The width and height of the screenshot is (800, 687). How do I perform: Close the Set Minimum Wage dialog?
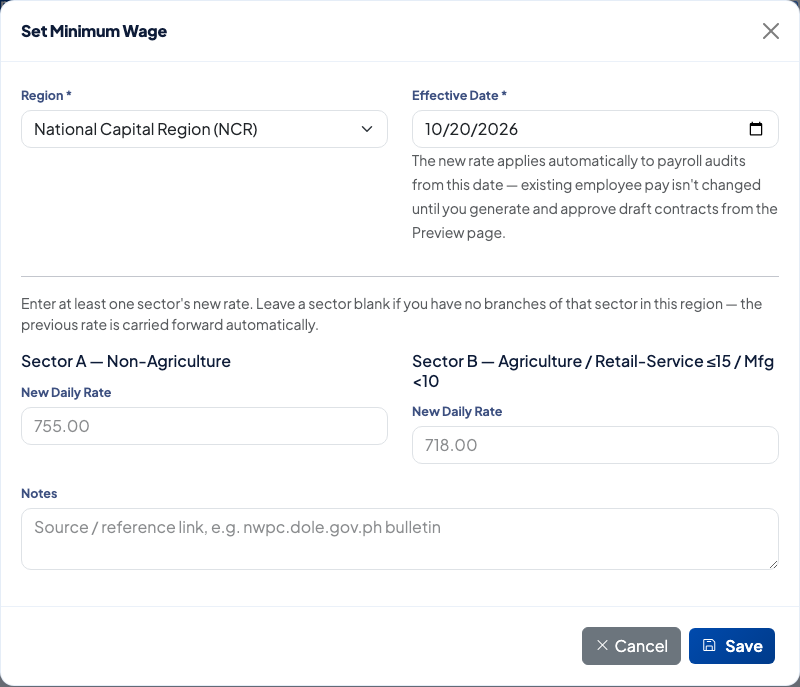tap(770, 31)
